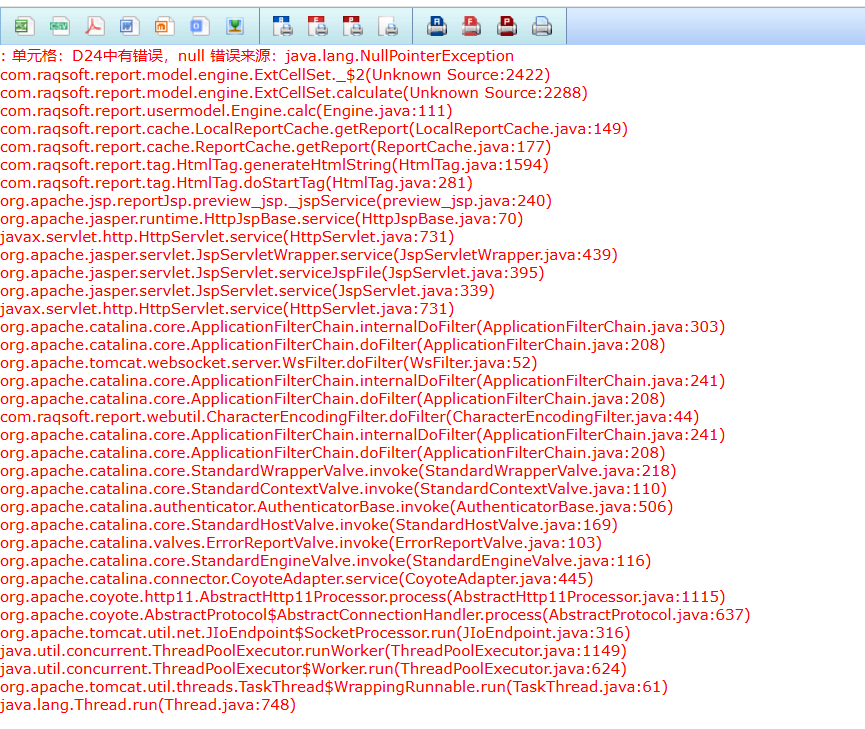Click the java.lang.Thread.run(Thread.java:748) line

(148, 705)
